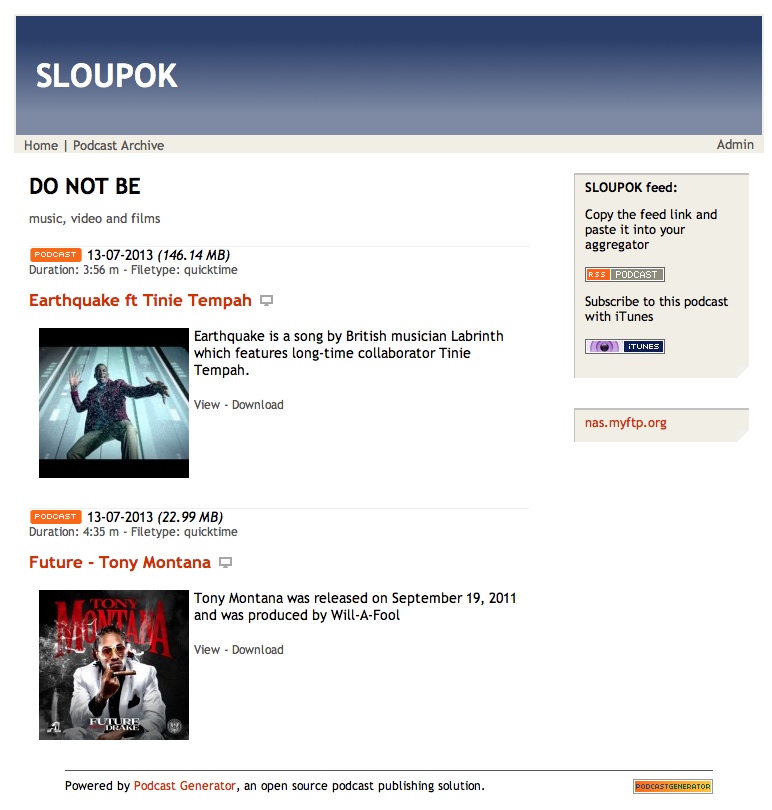Download the Tony Montana episode

pos(257,649)
